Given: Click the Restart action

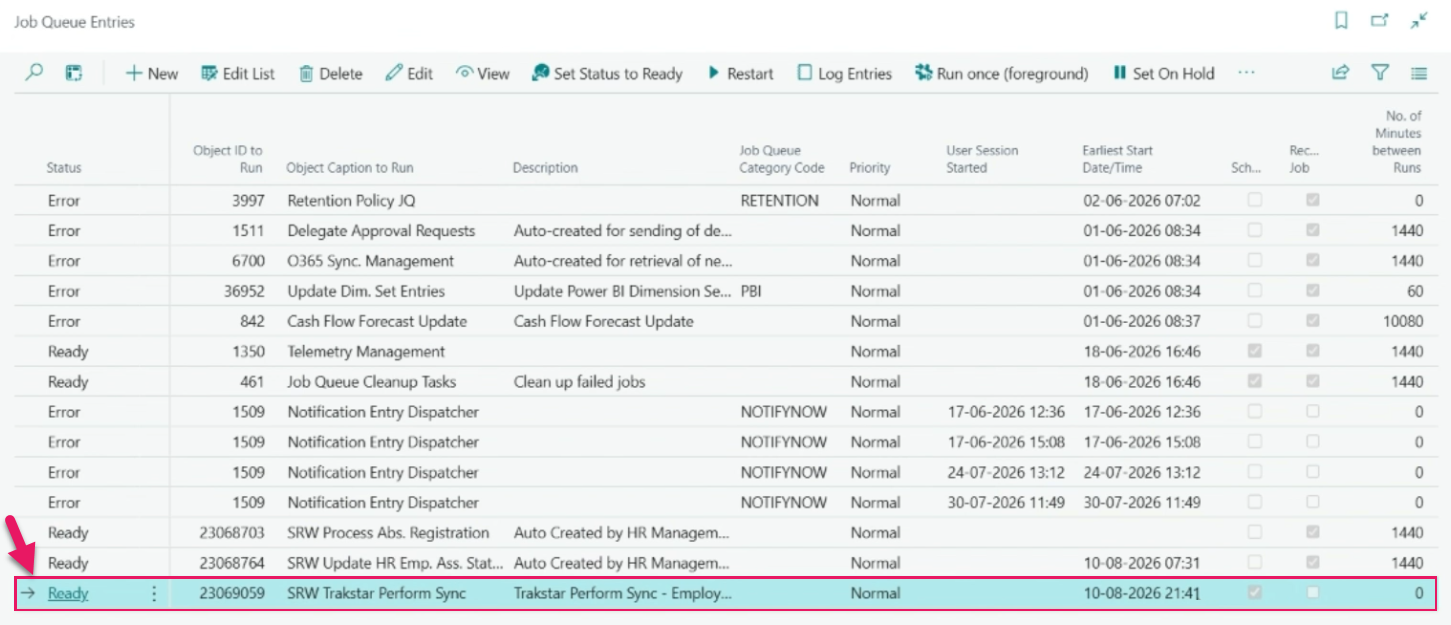Looking at the screenshot, I should [x=740, y=73].
